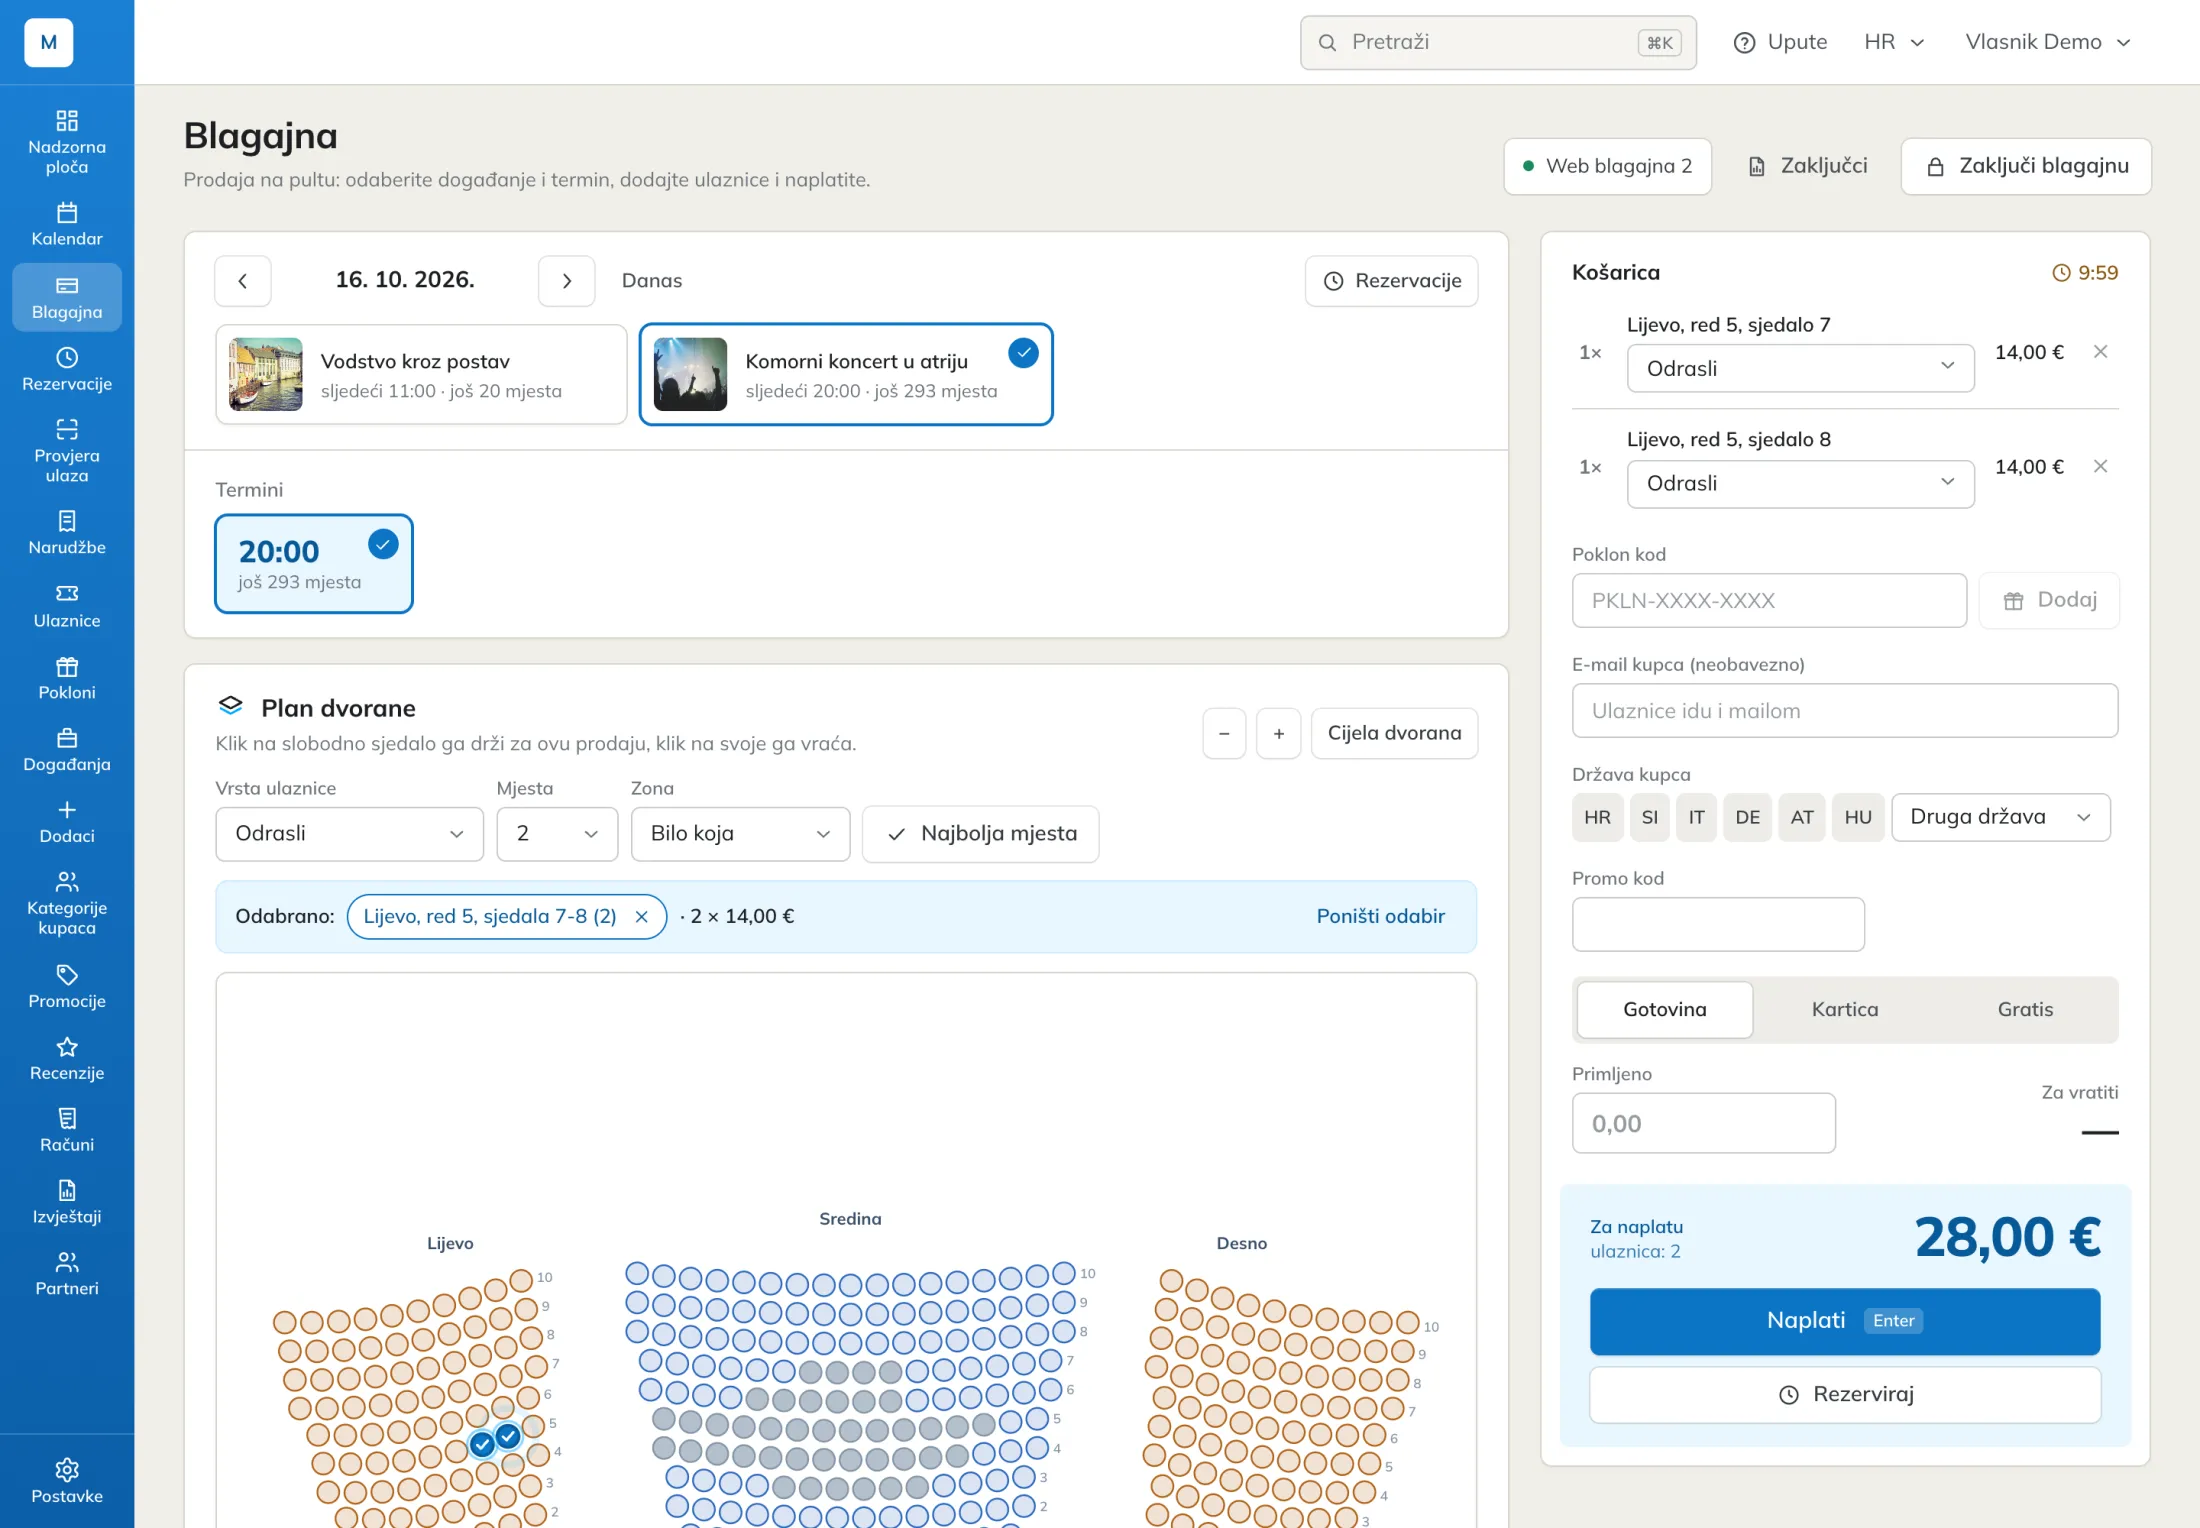The height and width of the screenshot is (1528, 2200).
Task: Open the Zona dropdown
Action: pyautogui.click(x=741, y=834)
